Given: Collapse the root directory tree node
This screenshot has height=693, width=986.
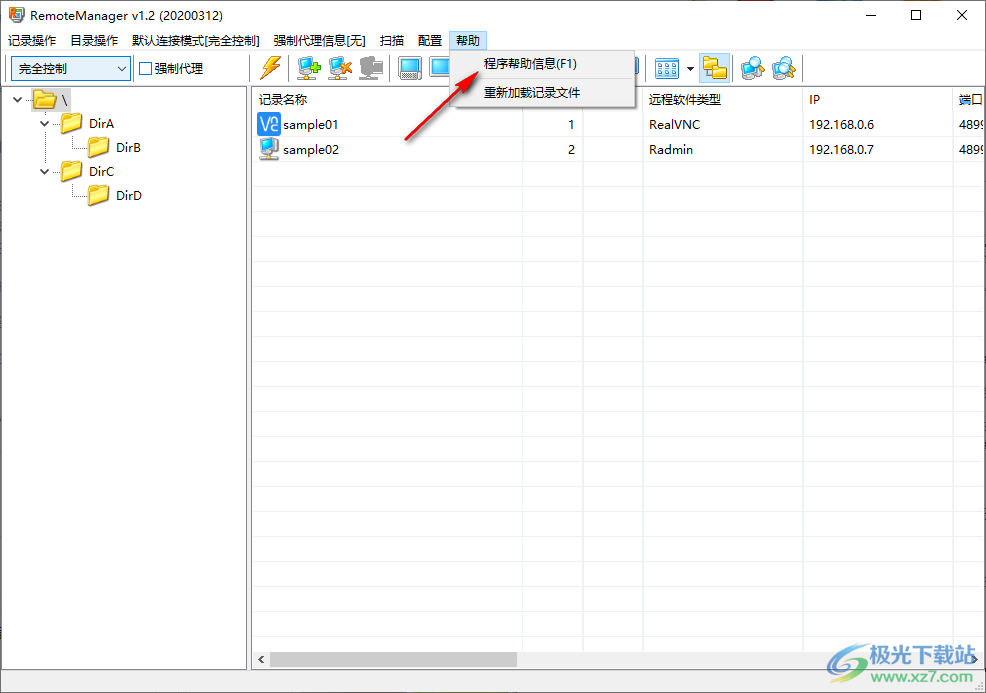Looking at the screenshot, I should click(18, 99).
